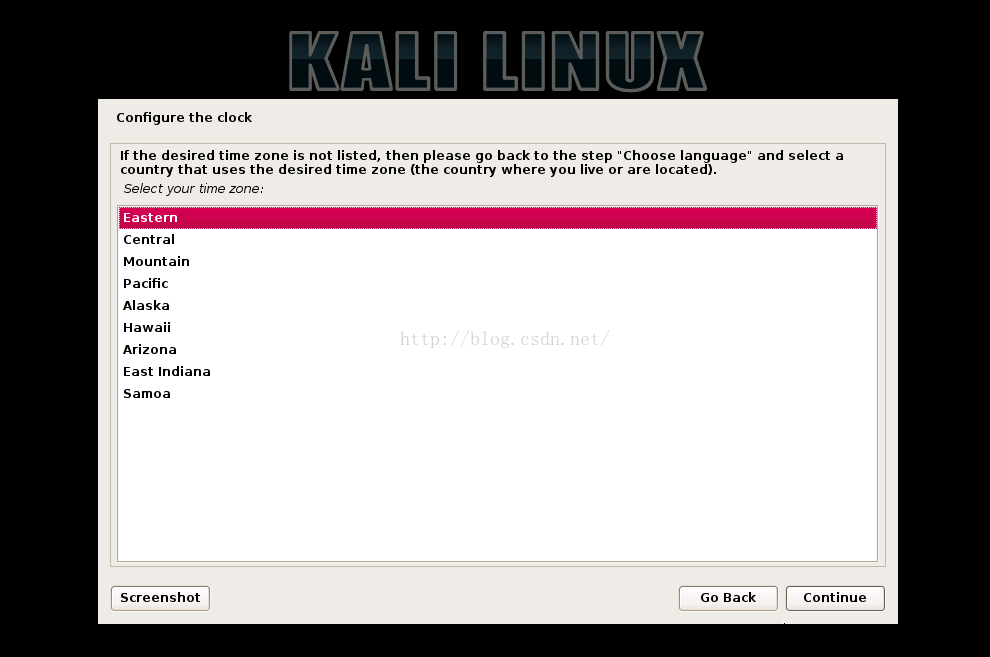Choose Samoa in the time zone list
990x657 pixels.
tap(498, 394)
